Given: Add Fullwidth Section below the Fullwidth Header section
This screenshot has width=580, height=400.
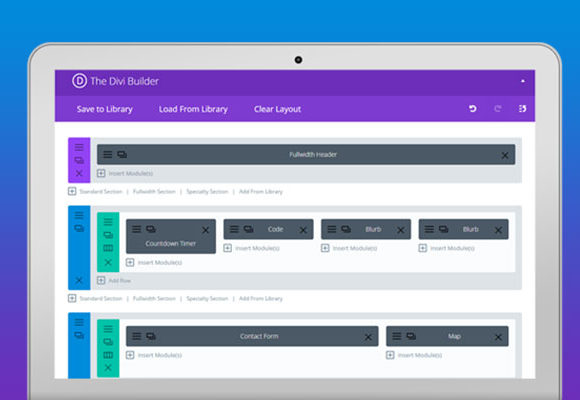Looking at the screenshot, I should pyautogui.click(x=154, y=191).
